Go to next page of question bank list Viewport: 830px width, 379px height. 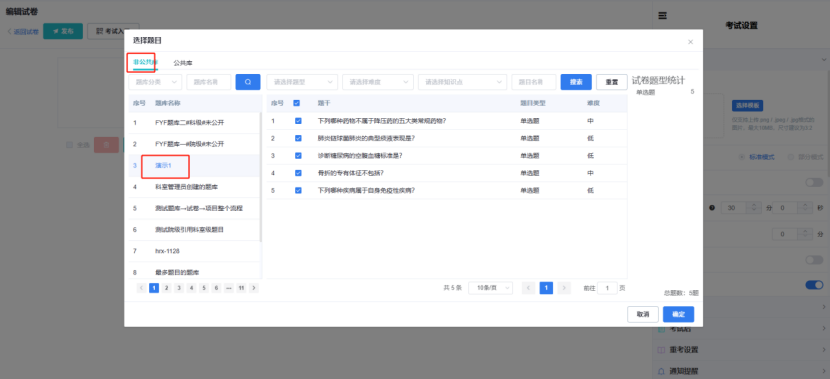254,288
